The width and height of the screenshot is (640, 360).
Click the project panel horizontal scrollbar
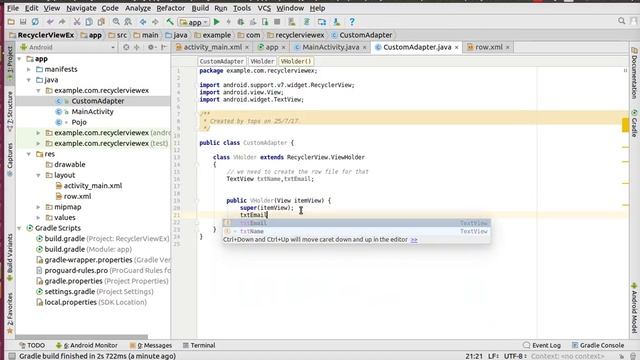pyautogui.click(x=82, y=337)
